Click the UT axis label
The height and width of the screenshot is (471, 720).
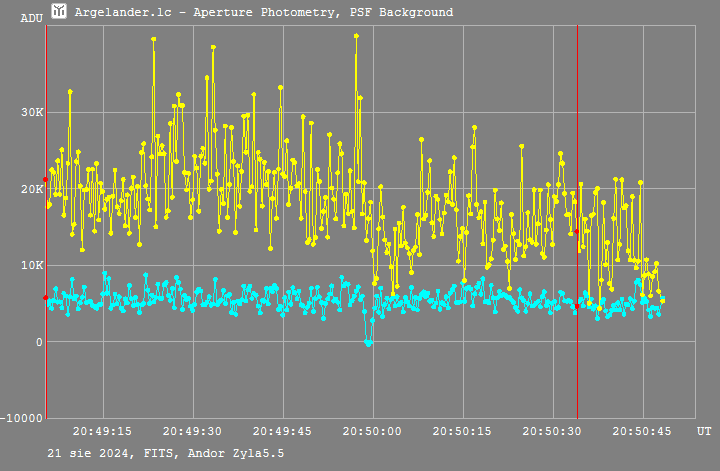[704, 432]
